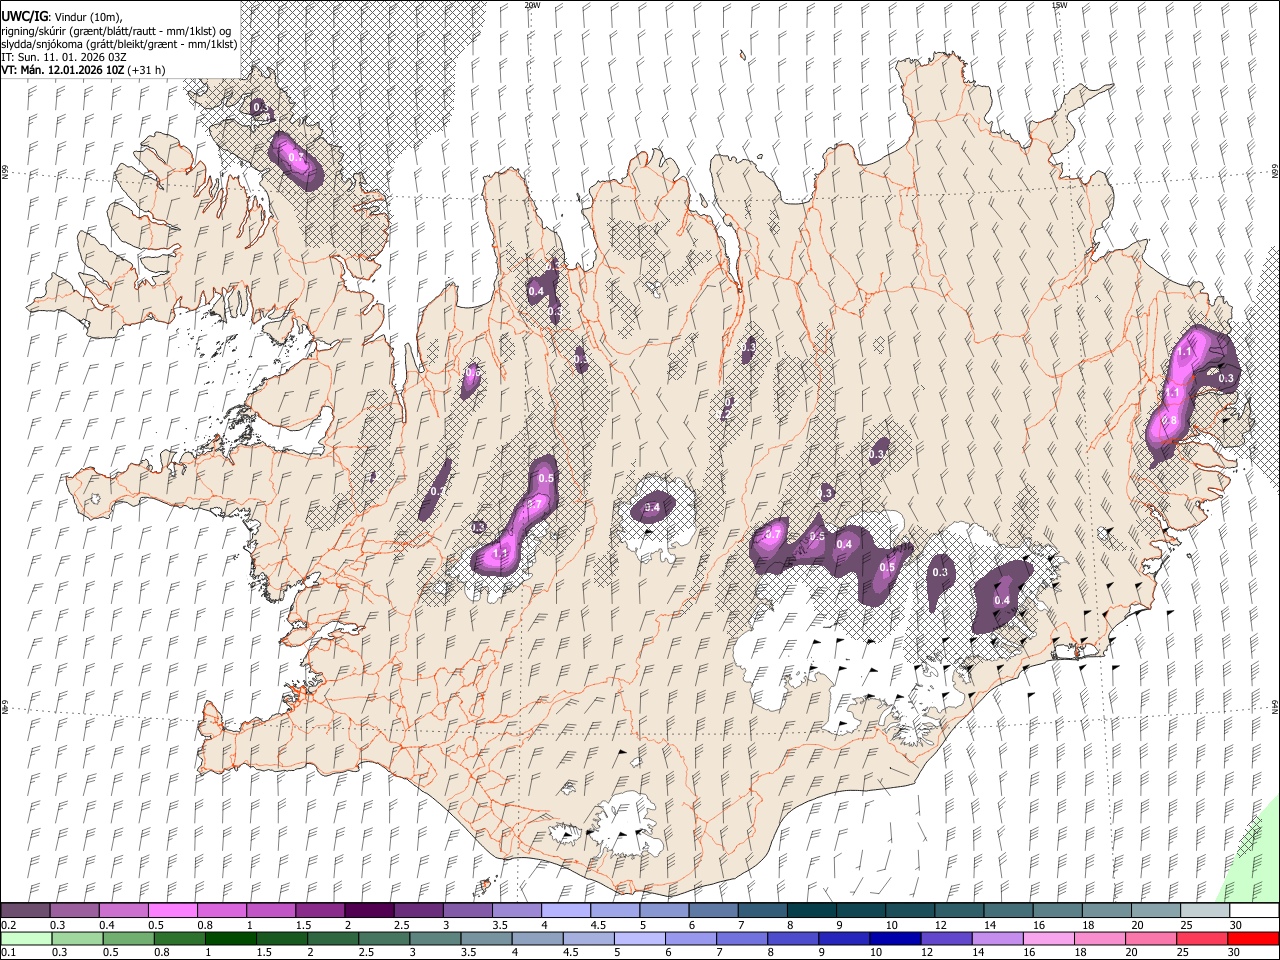Click the '0.4' value on the white Hofsjökull glacier
This screenshot has width=1280, height=960.
tap(652, 508)
